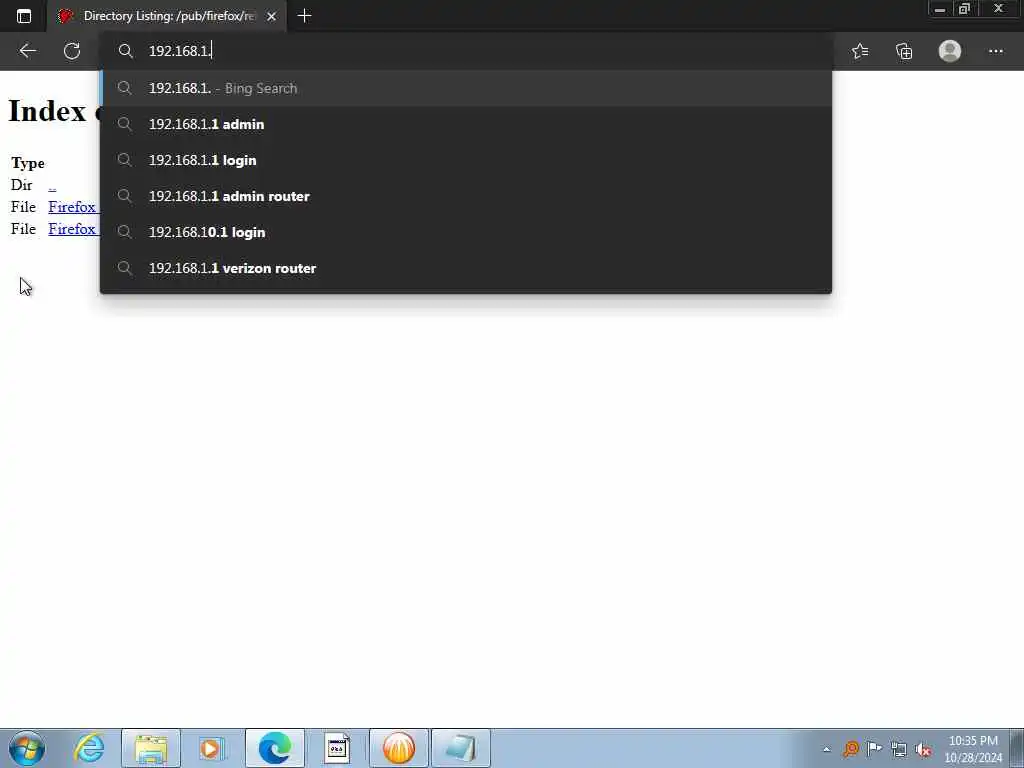The image size is (1024, 768).
Task: Select the Directory Listing tab
Action: [x=167, y=16]
